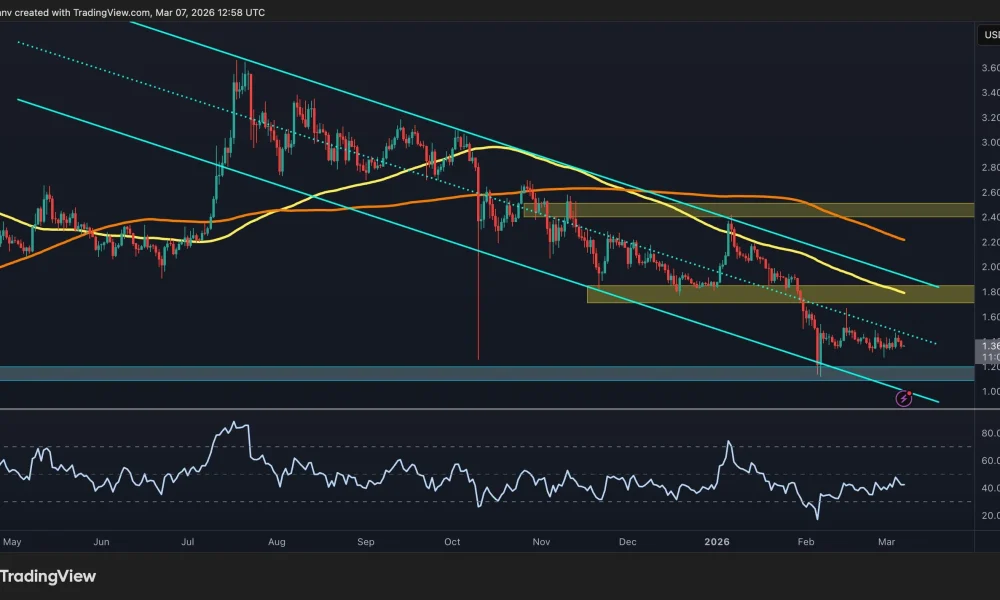
Task: Click the Mar label on the time axis
Action: [889, 541]
